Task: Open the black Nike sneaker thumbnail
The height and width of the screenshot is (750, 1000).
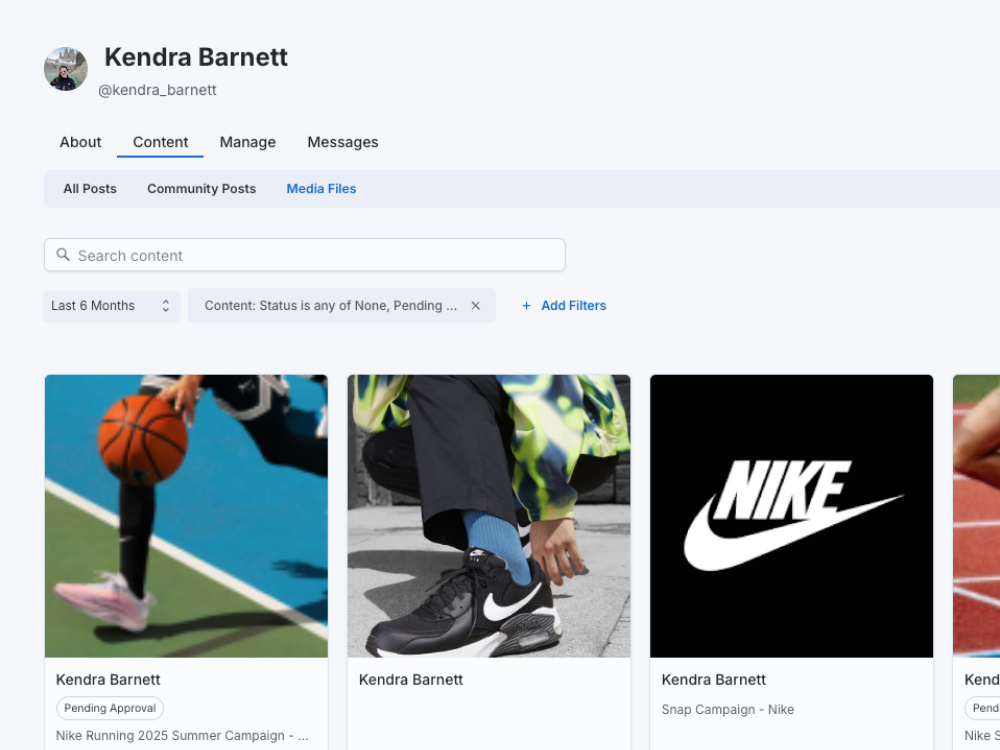Action: (x=489, y=516)
